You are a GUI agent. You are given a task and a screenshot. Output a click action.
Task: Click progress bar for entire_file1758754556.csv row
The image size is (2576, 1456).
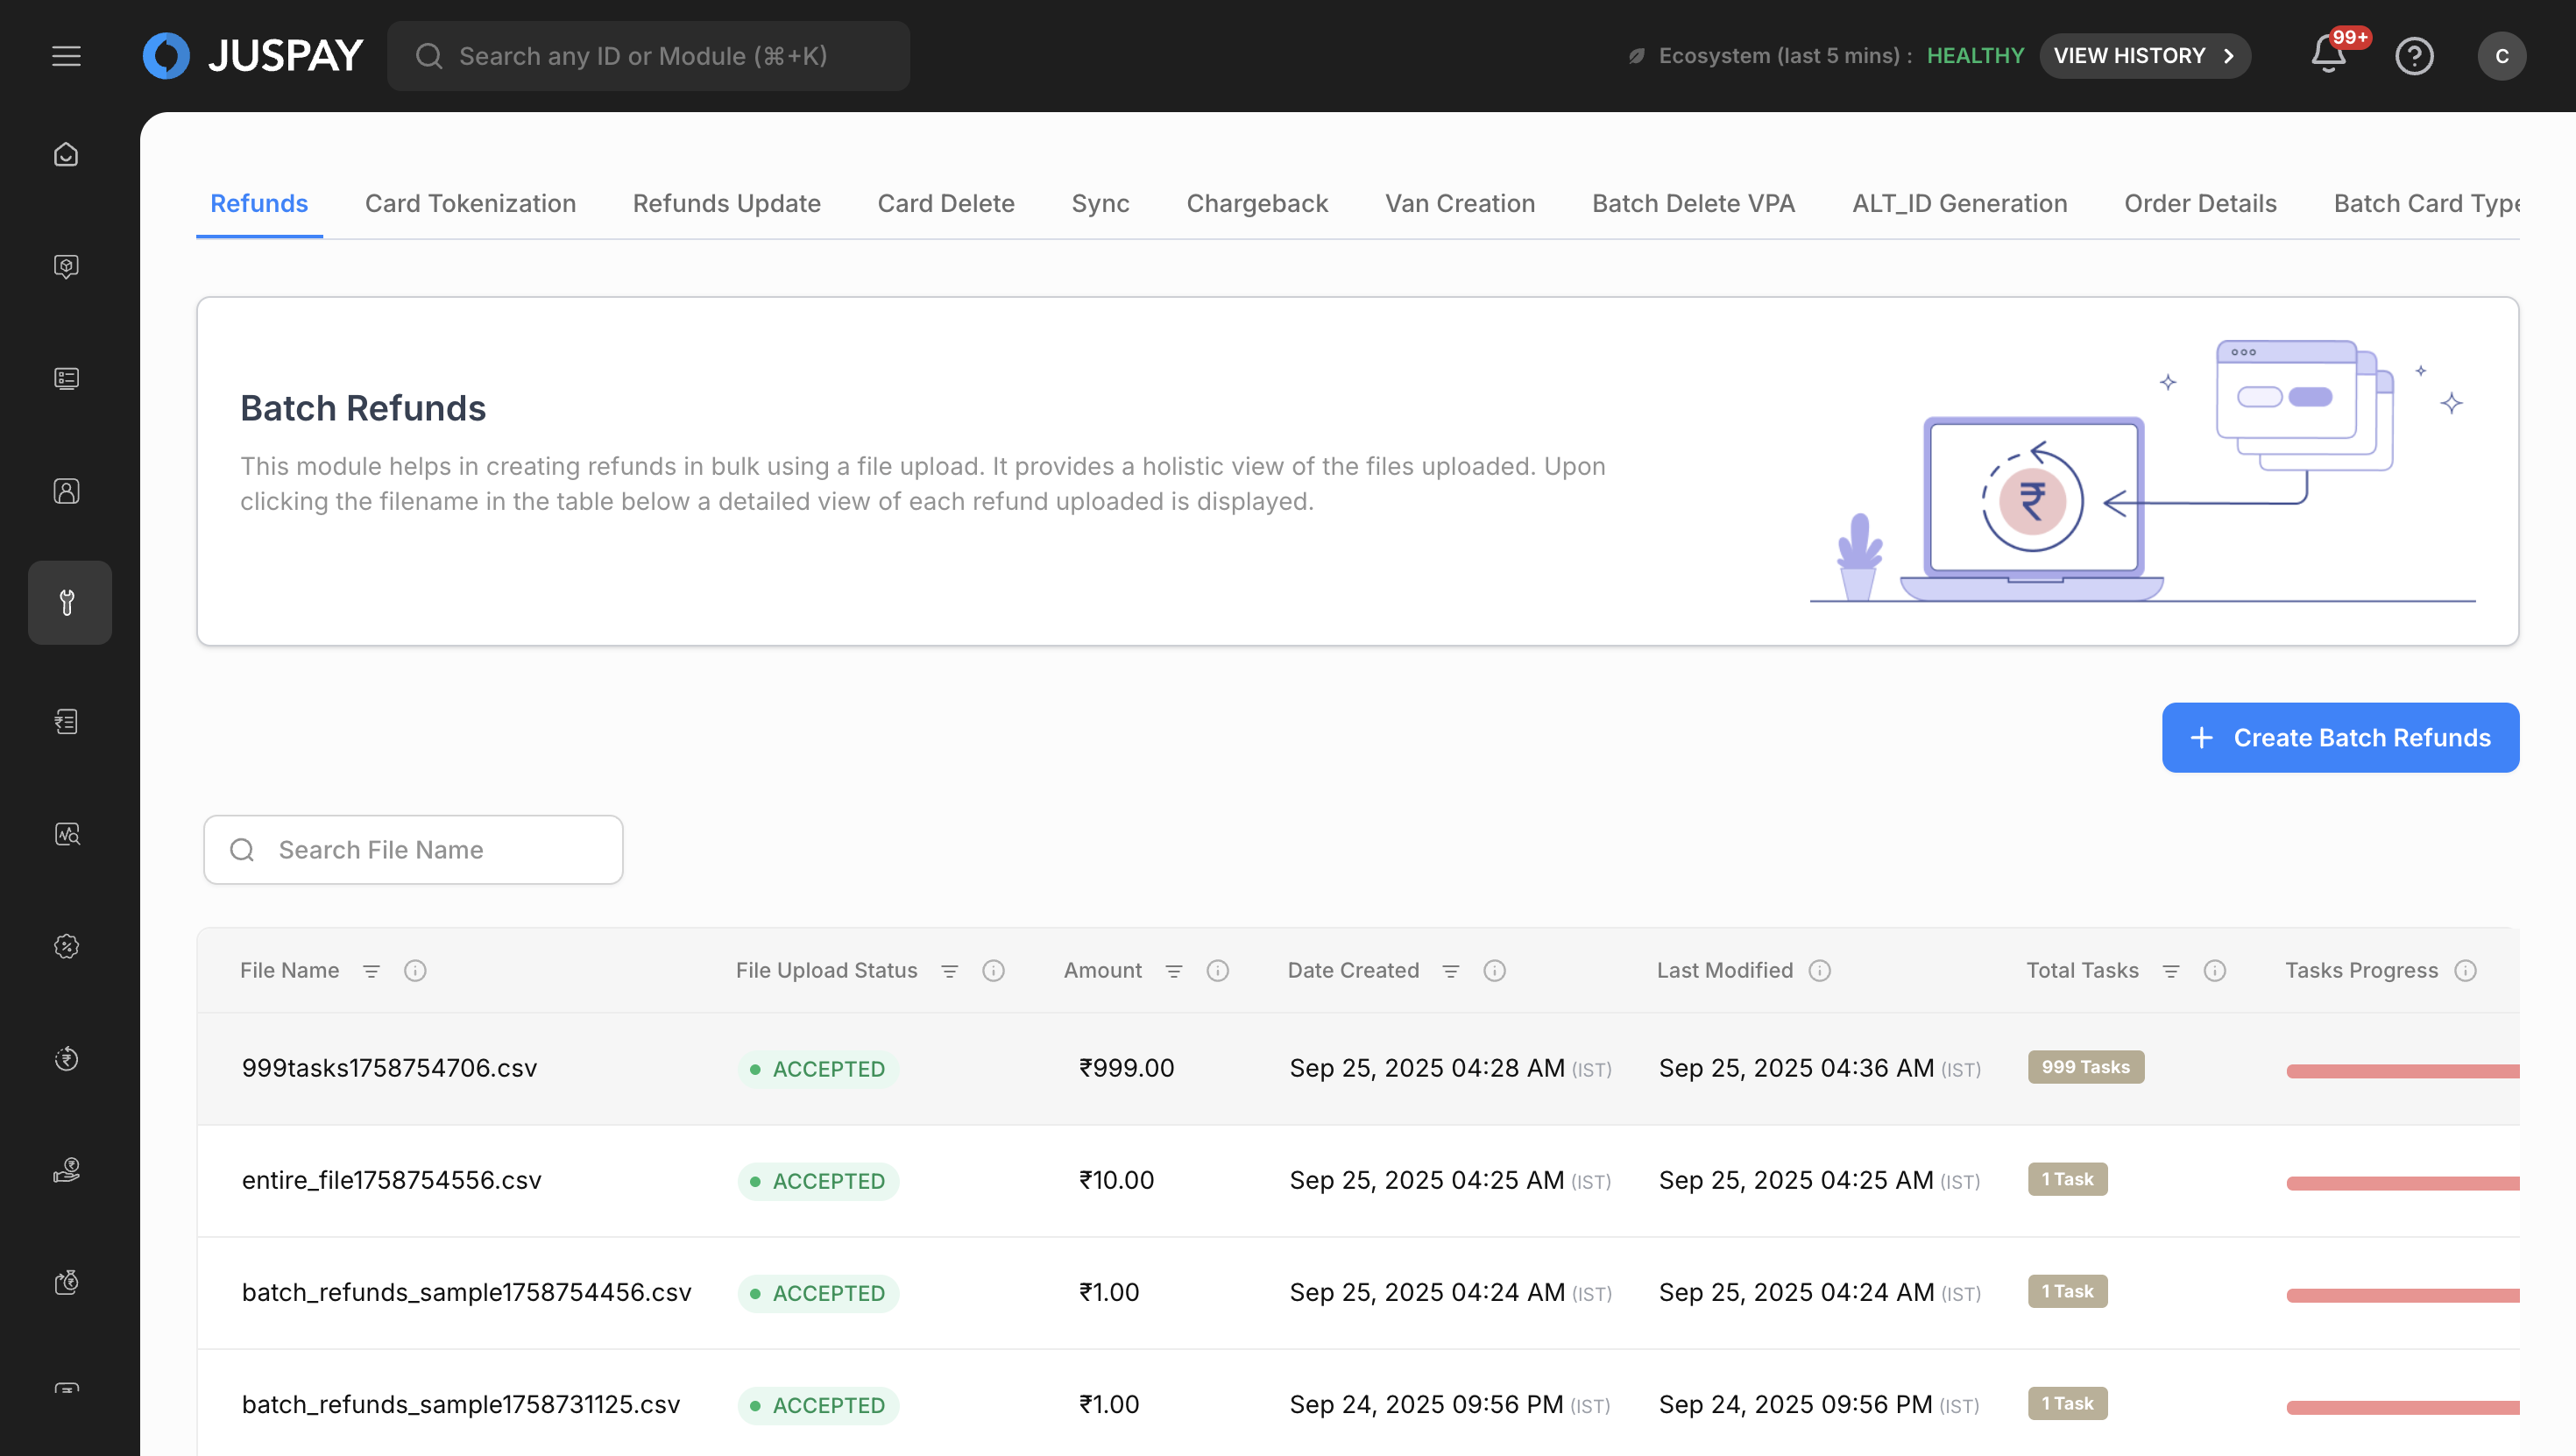(2402, 1183)
